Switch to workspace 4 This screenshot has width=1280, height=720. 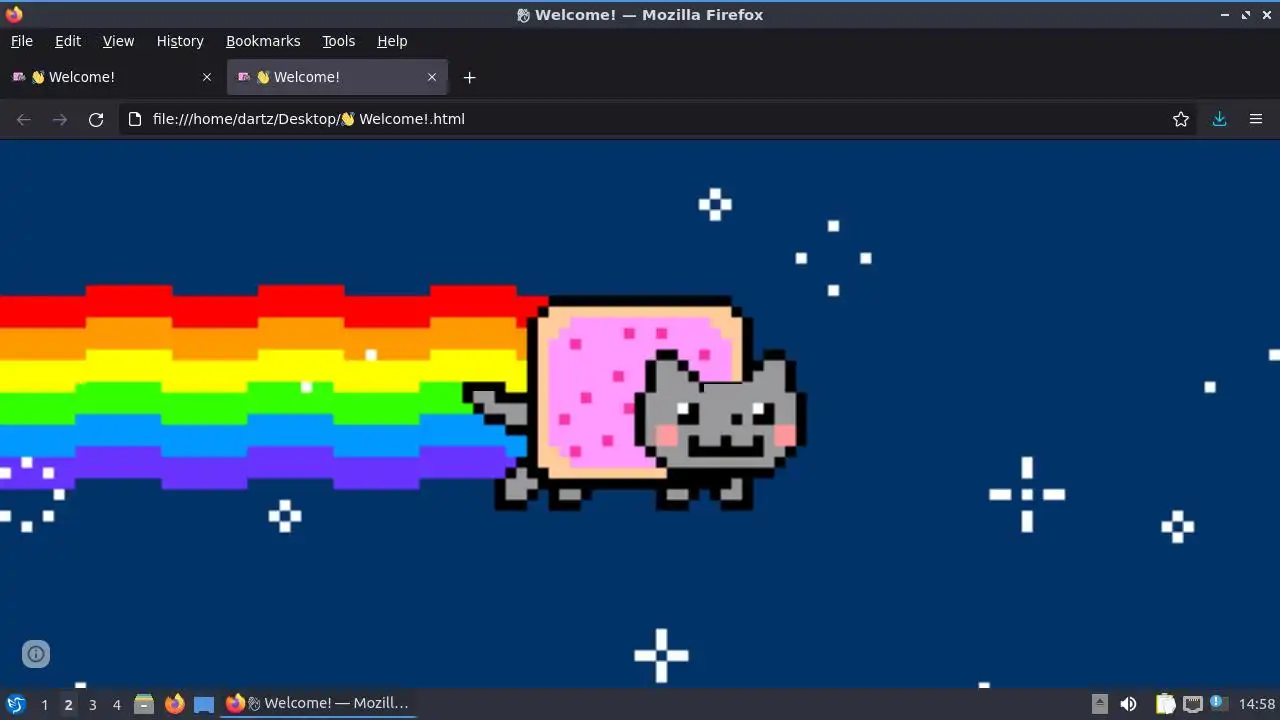pos(116,704)
